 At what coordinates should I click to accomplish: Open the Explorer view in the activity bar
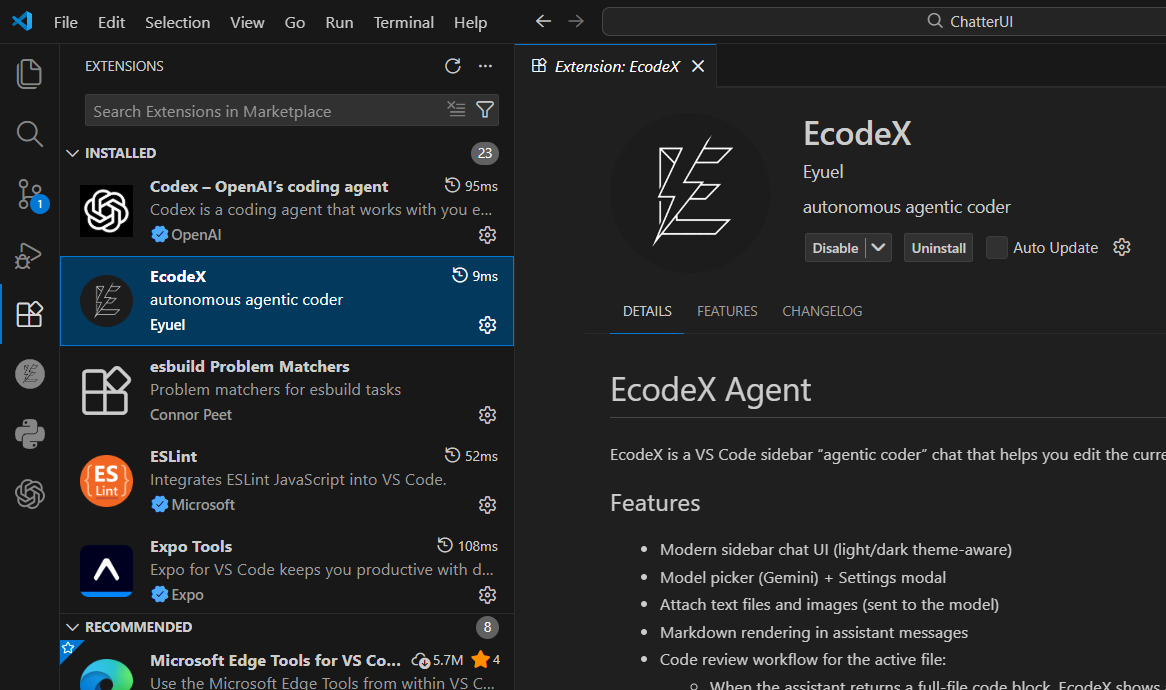[29, 73]
